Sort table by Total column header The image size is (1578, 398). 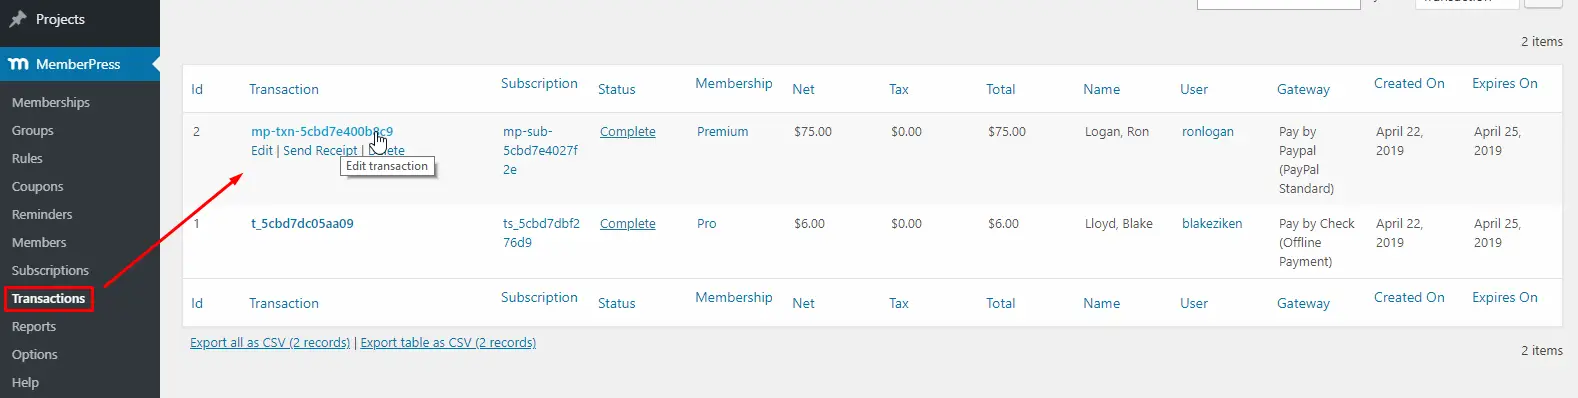coord(1000,89)
